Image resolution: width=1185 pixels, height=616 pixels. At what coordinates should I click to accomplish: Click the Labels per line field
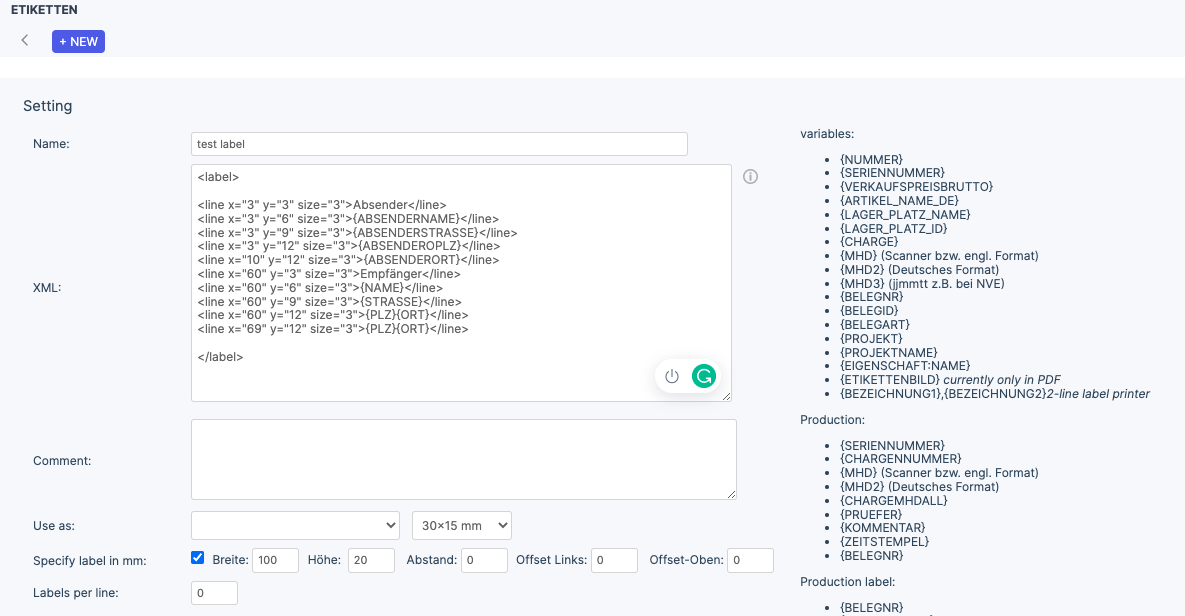pyautogui.click(x=214, y=593)
